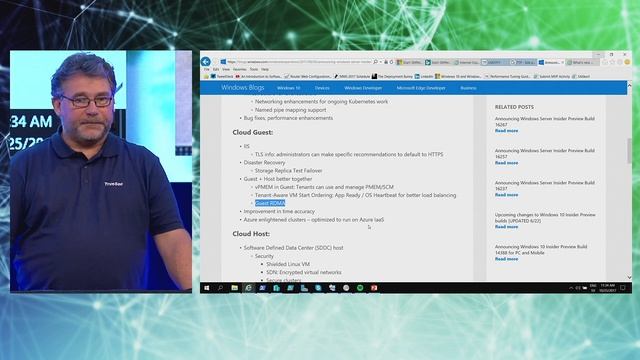Open Devices nav item

pos(322,88)
